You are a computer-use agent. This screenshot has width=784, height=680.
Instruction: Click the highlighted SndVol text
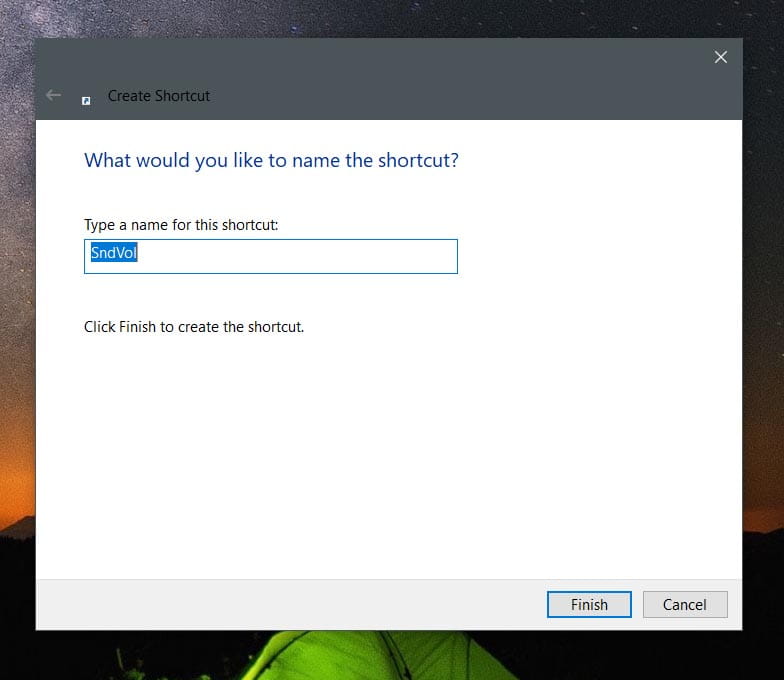pos(114,252)
